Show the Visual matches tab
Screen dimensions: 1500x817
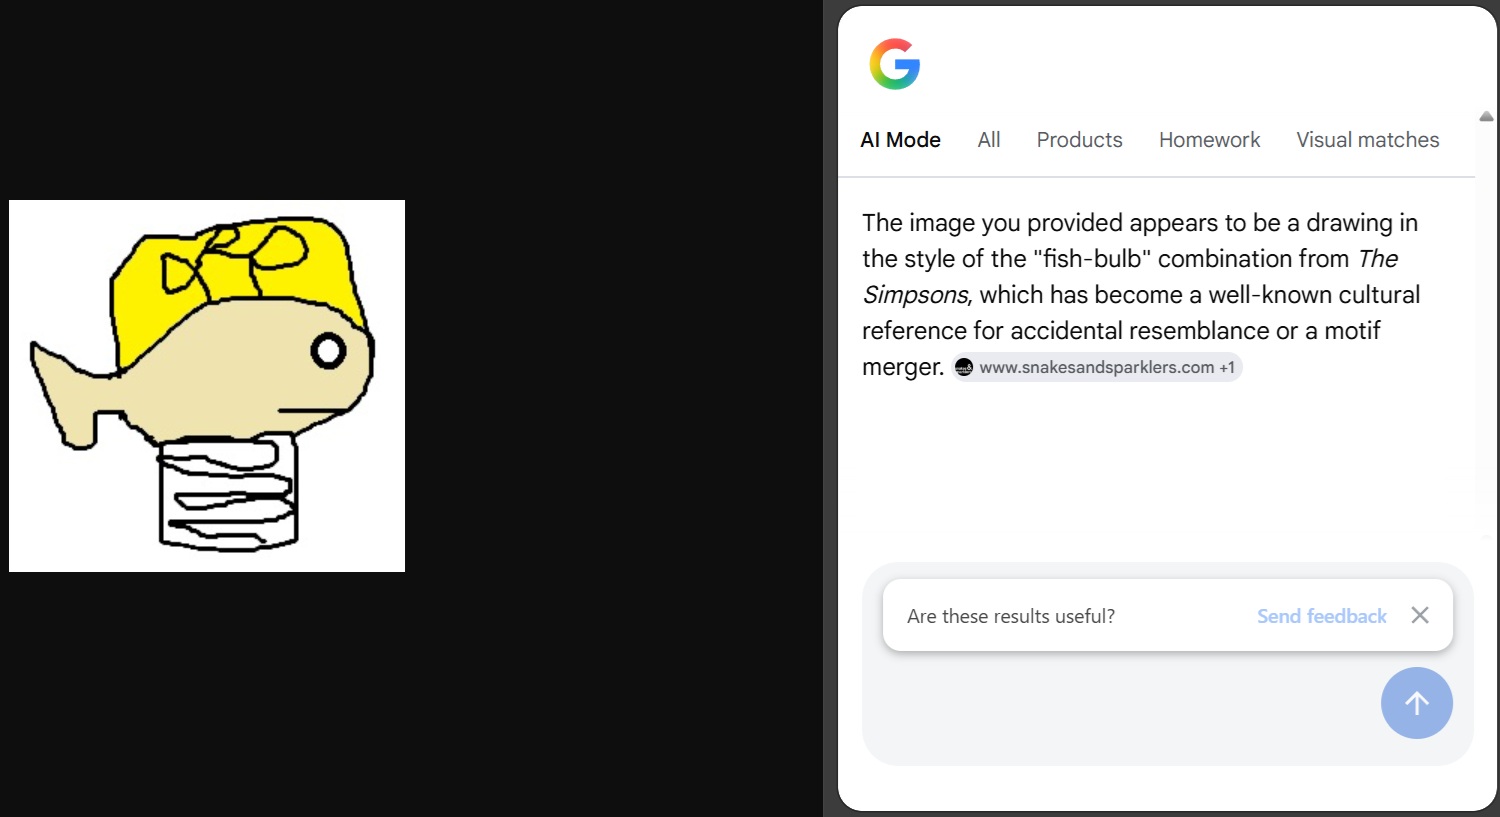(1367, 140)
